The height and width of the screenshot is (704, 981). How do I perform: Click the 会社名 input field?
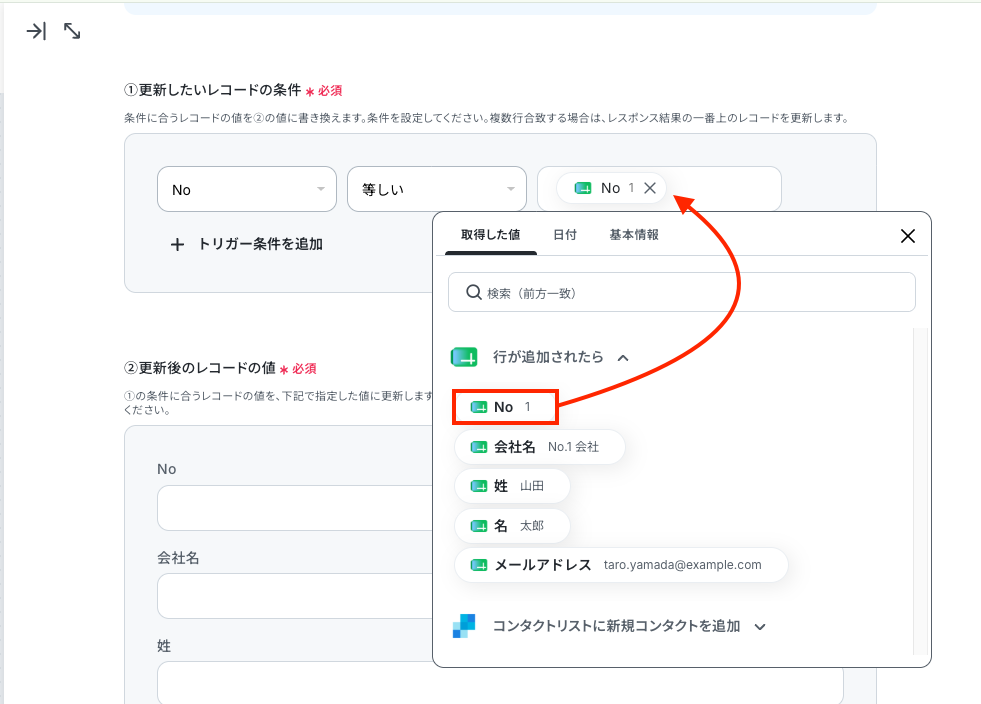295,596
